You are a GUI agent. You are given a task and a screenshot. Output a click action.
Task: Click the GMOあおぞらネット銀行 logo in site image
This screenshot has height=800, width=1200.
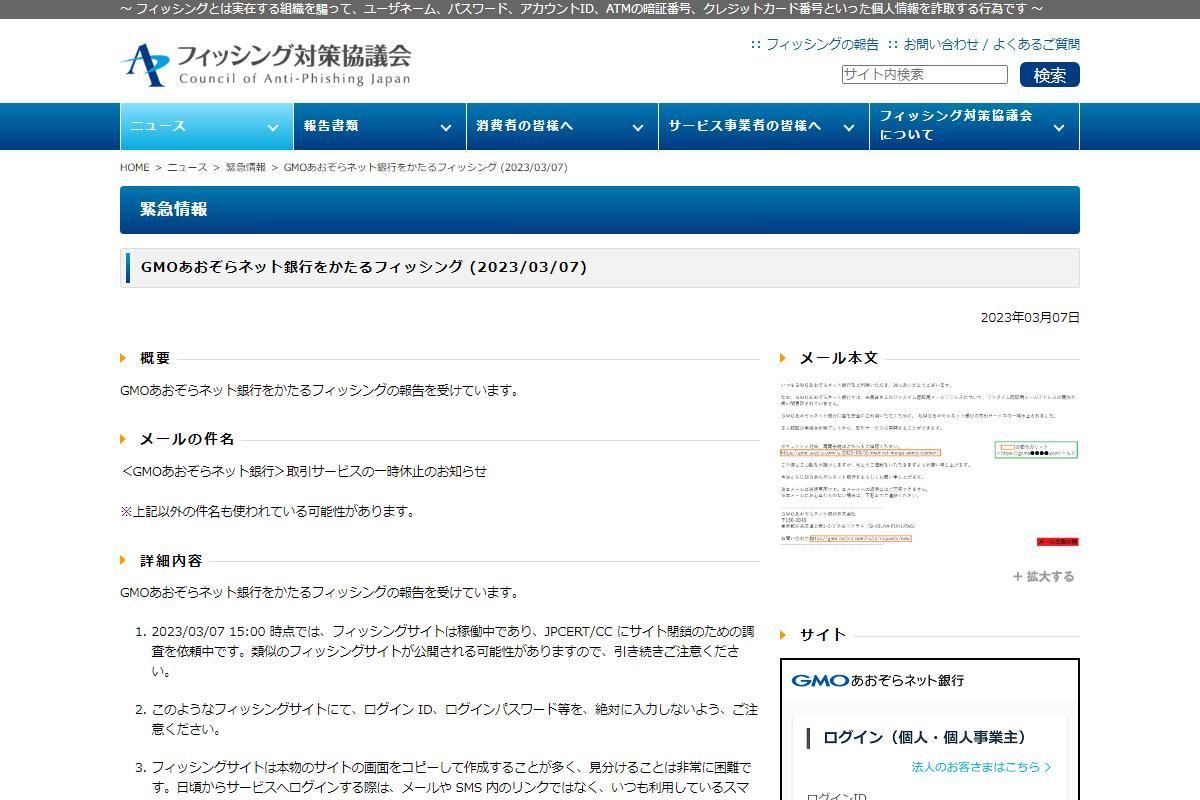click(x=878, y=680)
